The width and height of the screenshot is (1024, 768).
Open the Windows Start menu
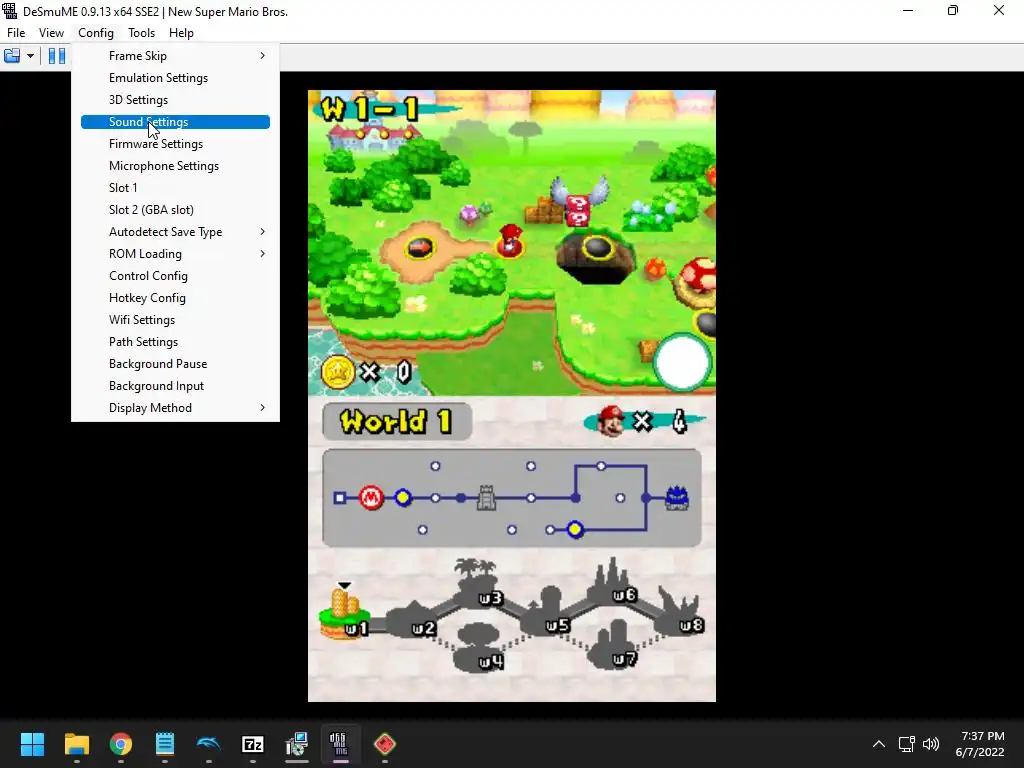click(x=32, y=744)
